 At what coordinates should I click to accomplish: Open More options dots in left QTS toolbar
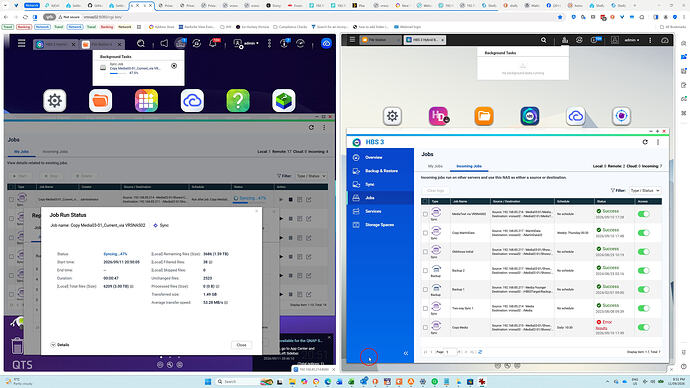click(269, 44)
